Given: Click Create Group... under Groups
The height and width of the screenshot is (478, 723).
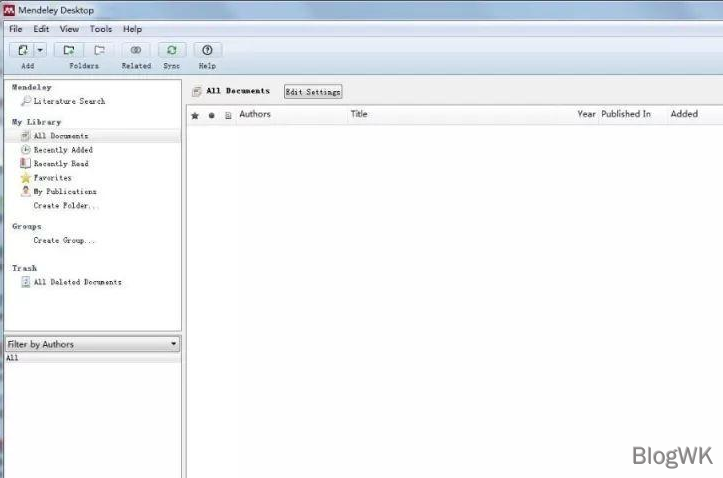Looking at the screenshot, I should (64, 241).
